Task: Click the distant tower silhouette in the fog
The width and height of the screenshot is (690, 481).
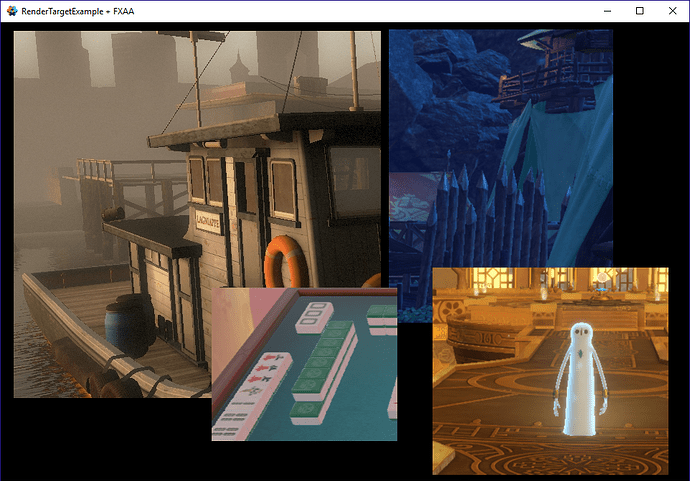Action: 240,70
